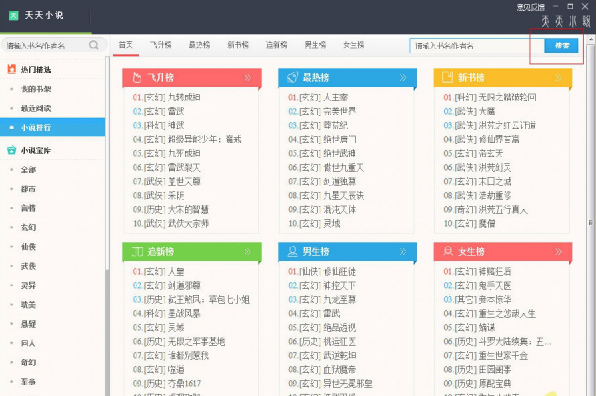Select 同人 category in sidebar

tap(28, 343)
